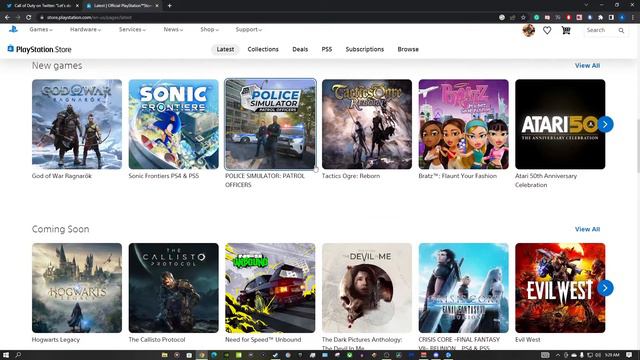Switch to the Browse tab
This screenshot has width=640, height=360.
tap(408, 49)
